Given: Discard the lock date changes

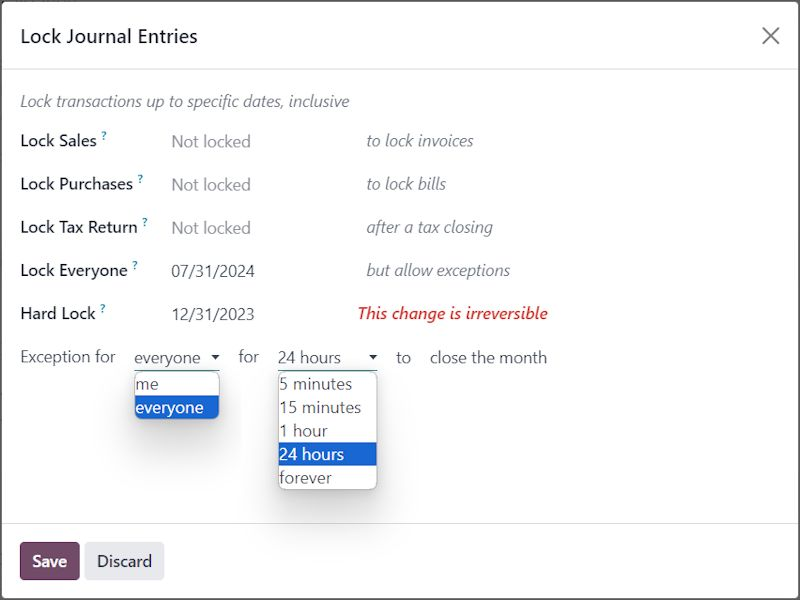Looking at the screenshot, I should [124, 561].
